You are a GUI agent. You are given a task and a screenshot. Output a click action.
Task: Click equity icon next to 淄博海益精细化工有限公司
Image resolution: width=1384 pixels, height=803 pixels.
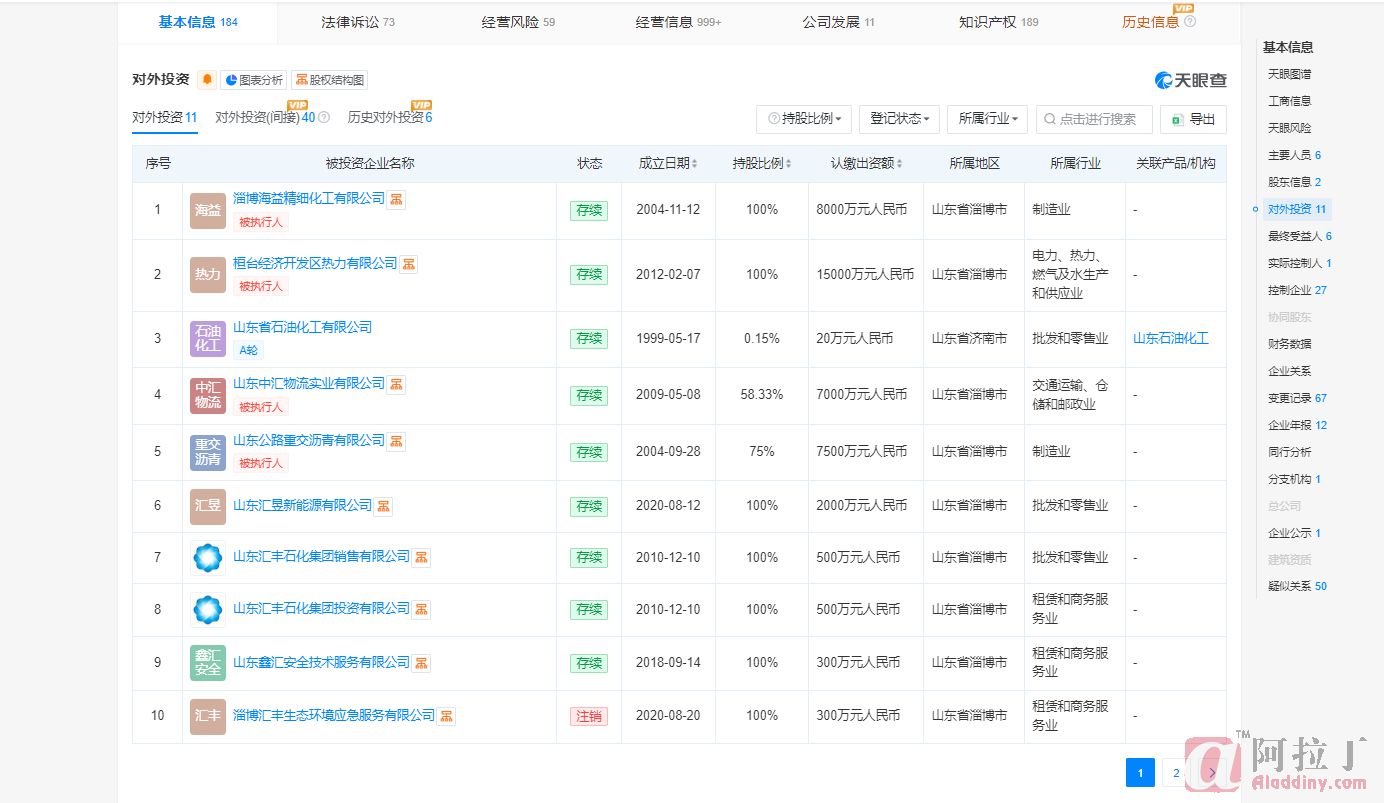pos(396,199)
